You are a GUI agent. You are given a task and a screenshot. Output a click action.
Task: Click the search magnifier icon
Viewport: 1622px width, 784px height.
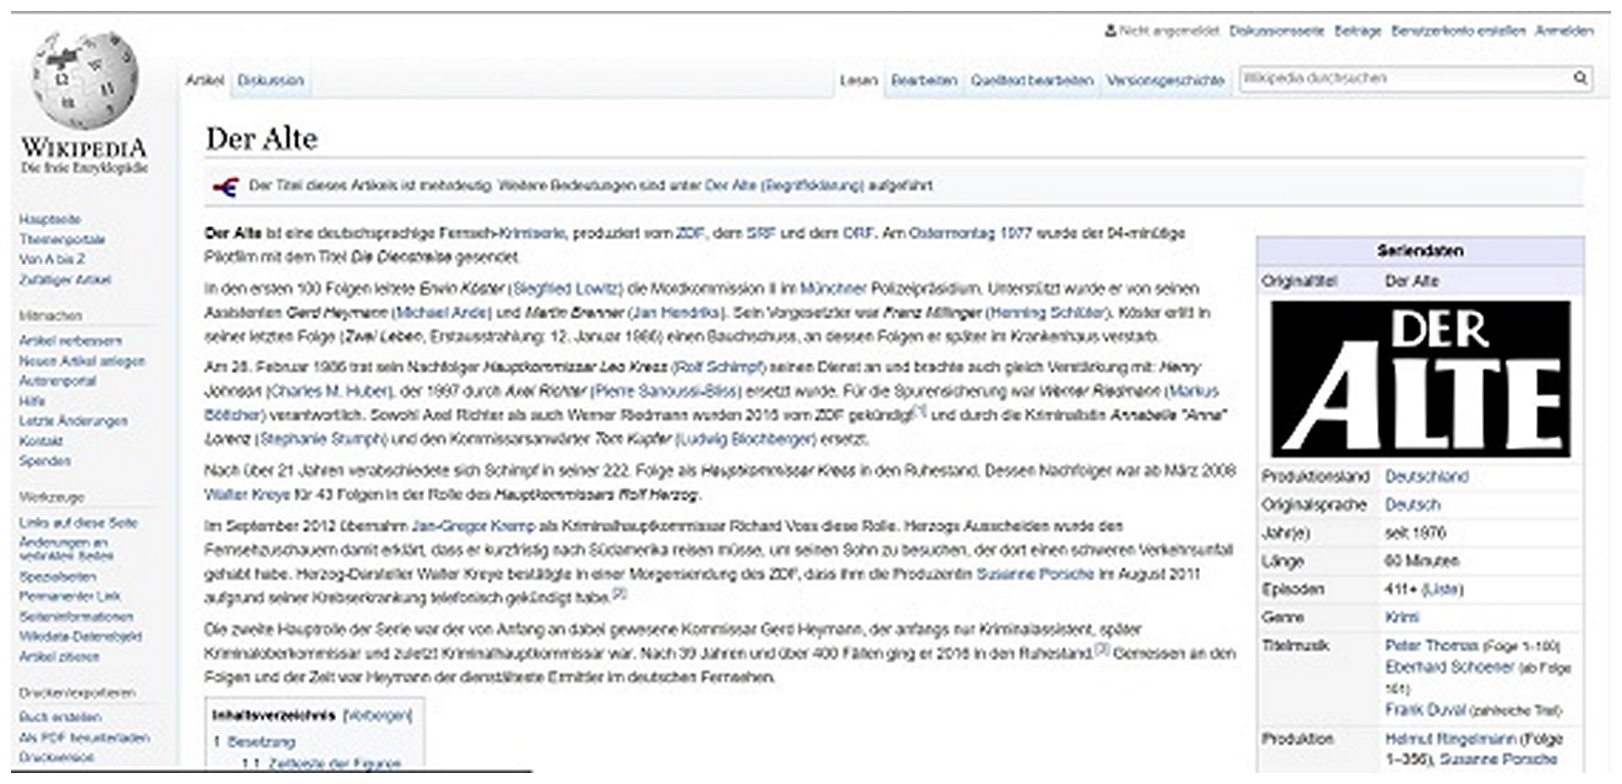(x=1580, y=78)
